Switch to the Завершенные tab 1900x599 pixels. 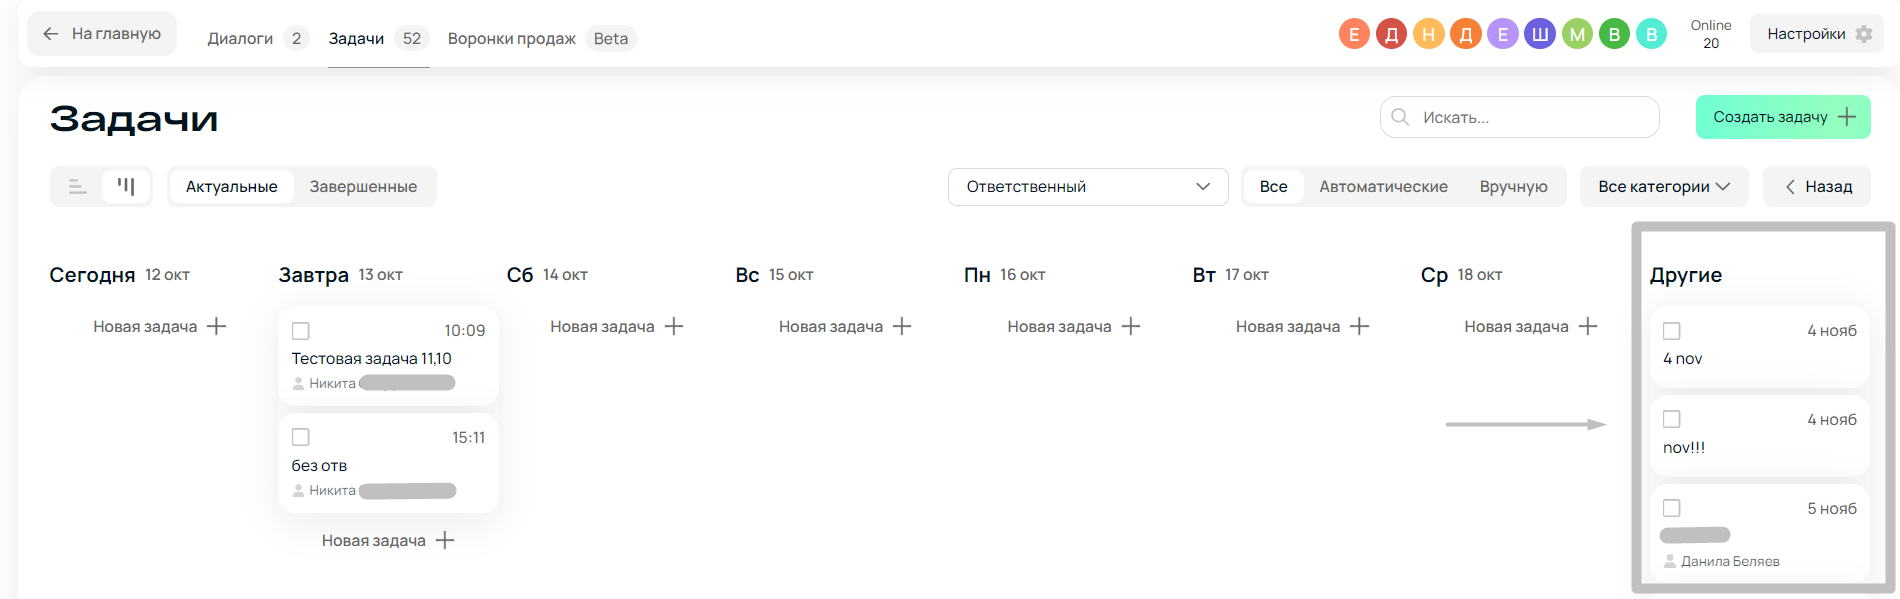click(363, 187)
